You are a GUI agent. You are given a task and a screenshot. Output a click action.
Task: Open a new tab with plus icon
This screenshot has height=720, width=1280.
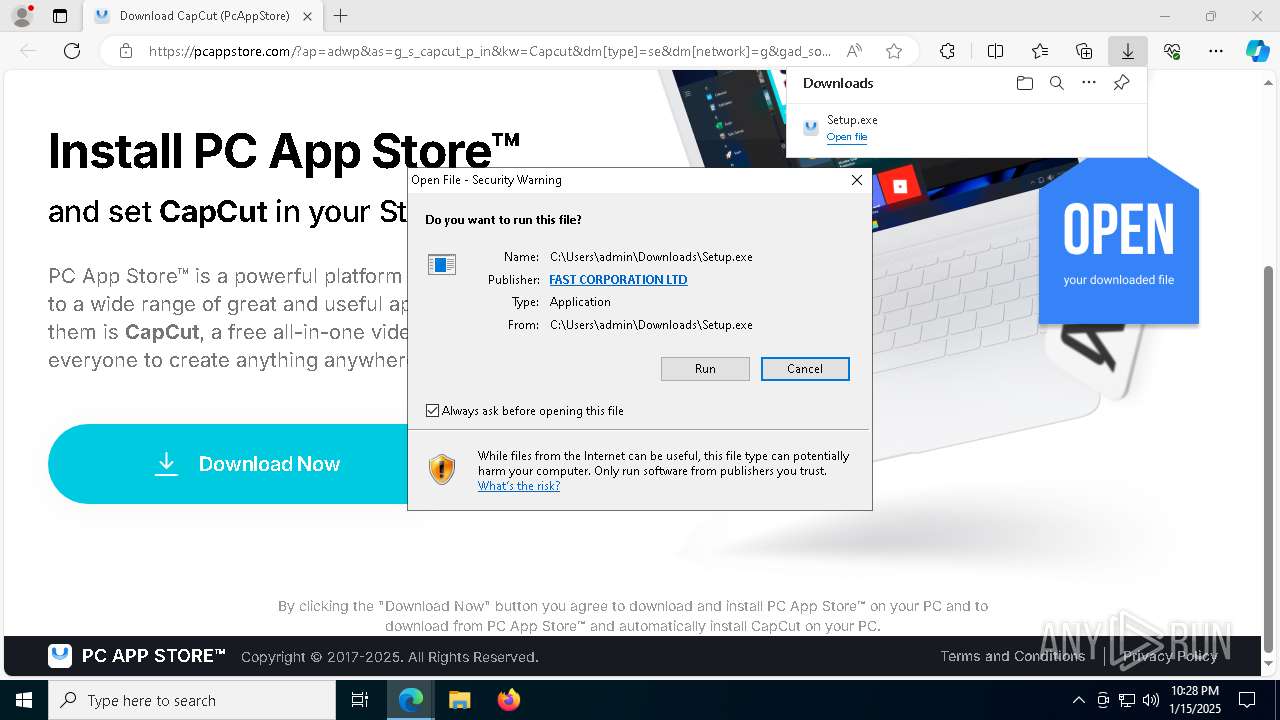pyautogui.click(x=340, y=16)
